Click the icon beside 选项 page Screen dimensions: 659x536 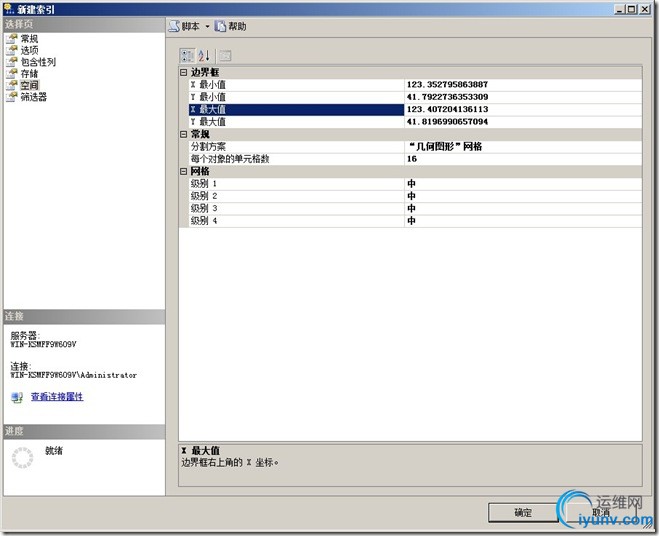(12, 50)
